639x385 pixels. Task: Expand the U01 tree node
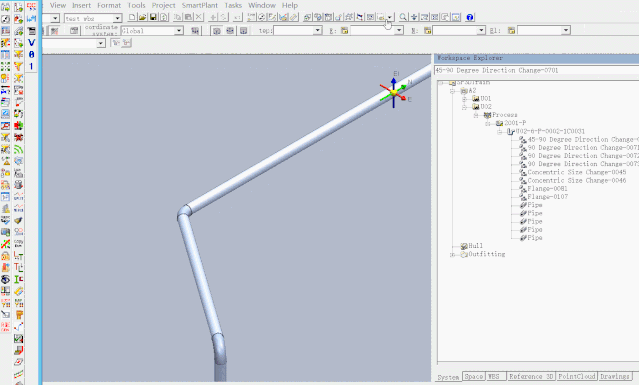coord(464,99)
